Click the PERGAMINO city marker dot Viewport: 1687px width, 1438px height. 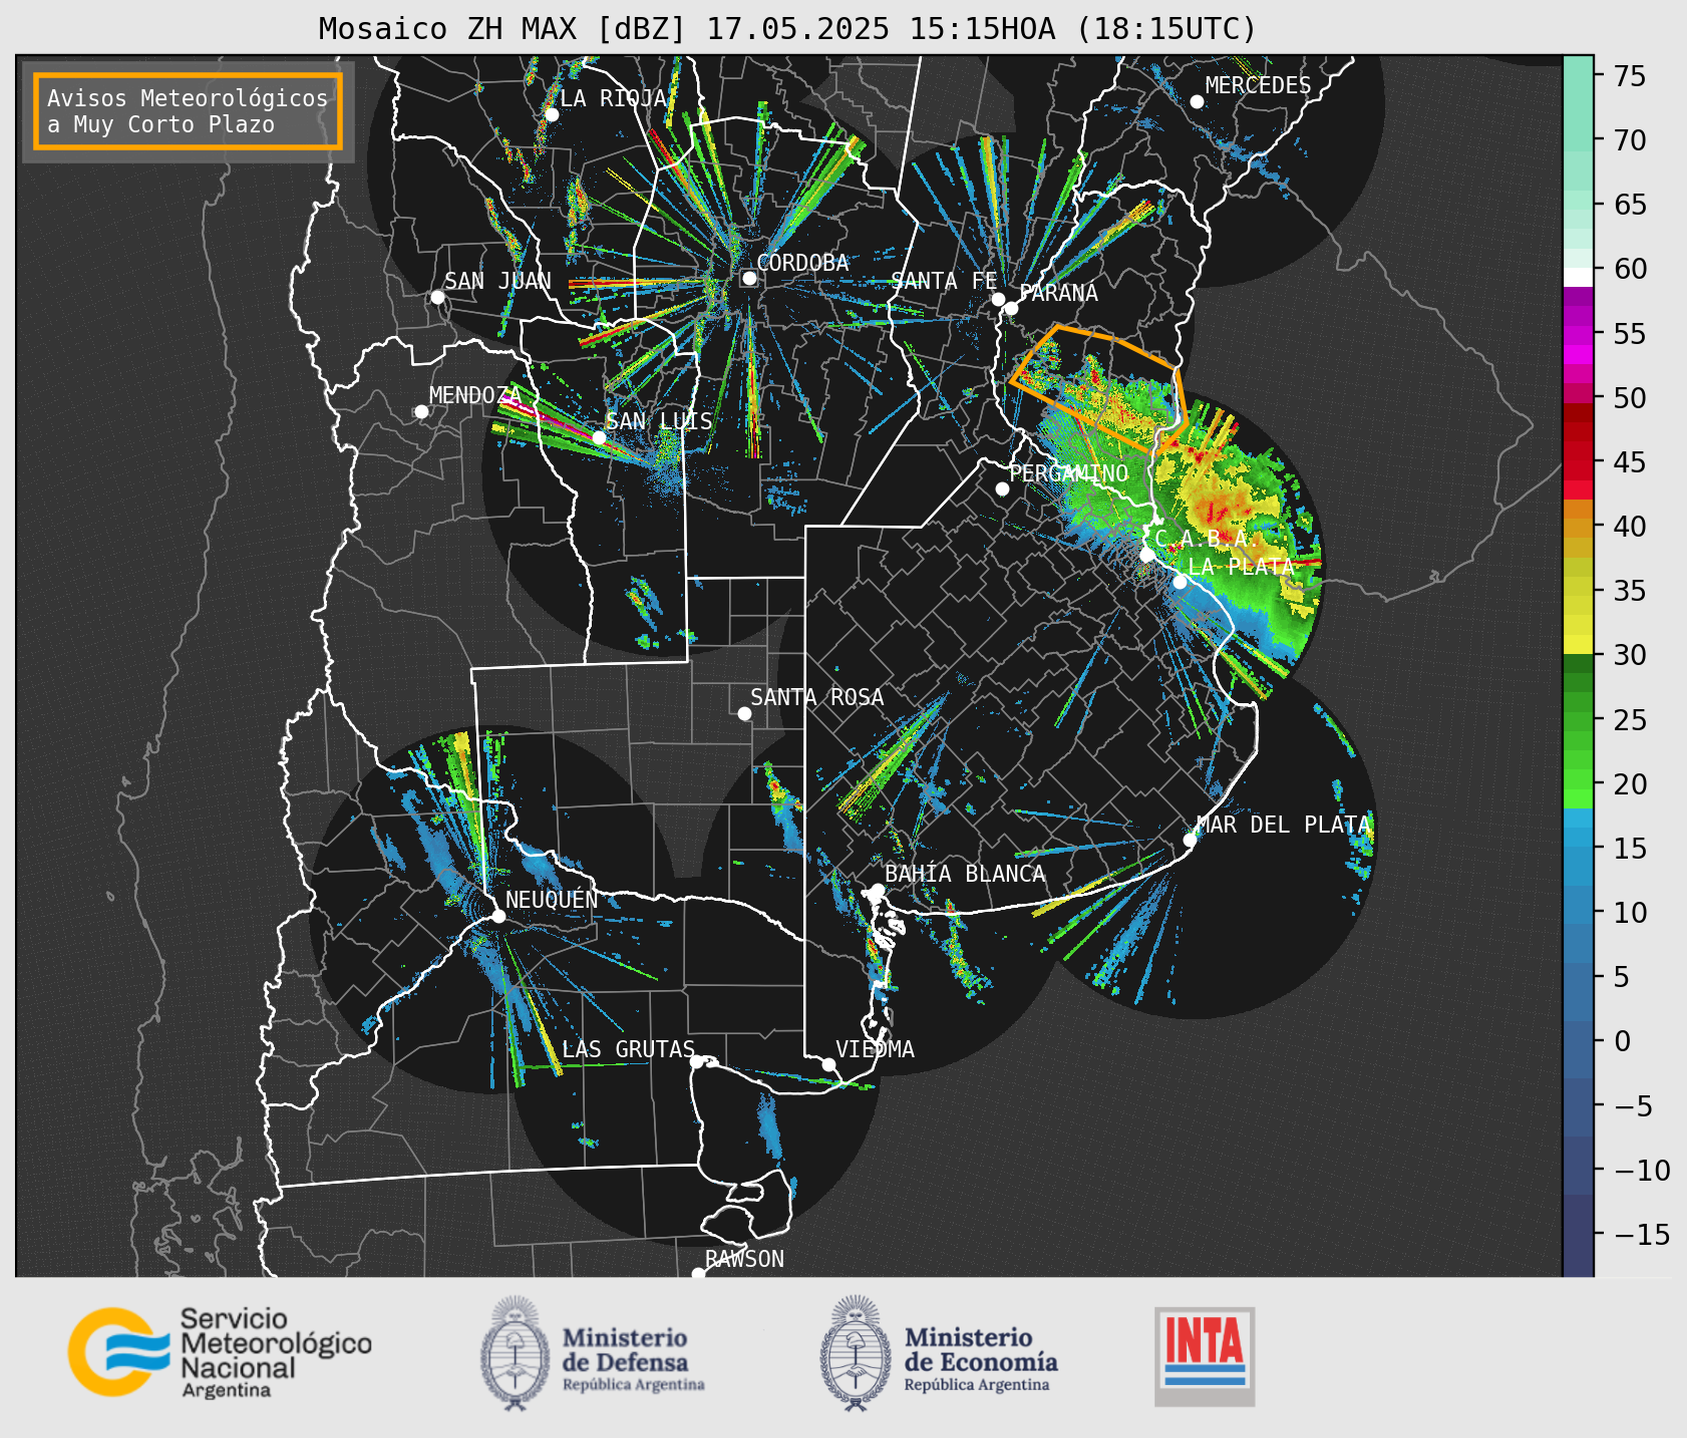coord(1002,489)
